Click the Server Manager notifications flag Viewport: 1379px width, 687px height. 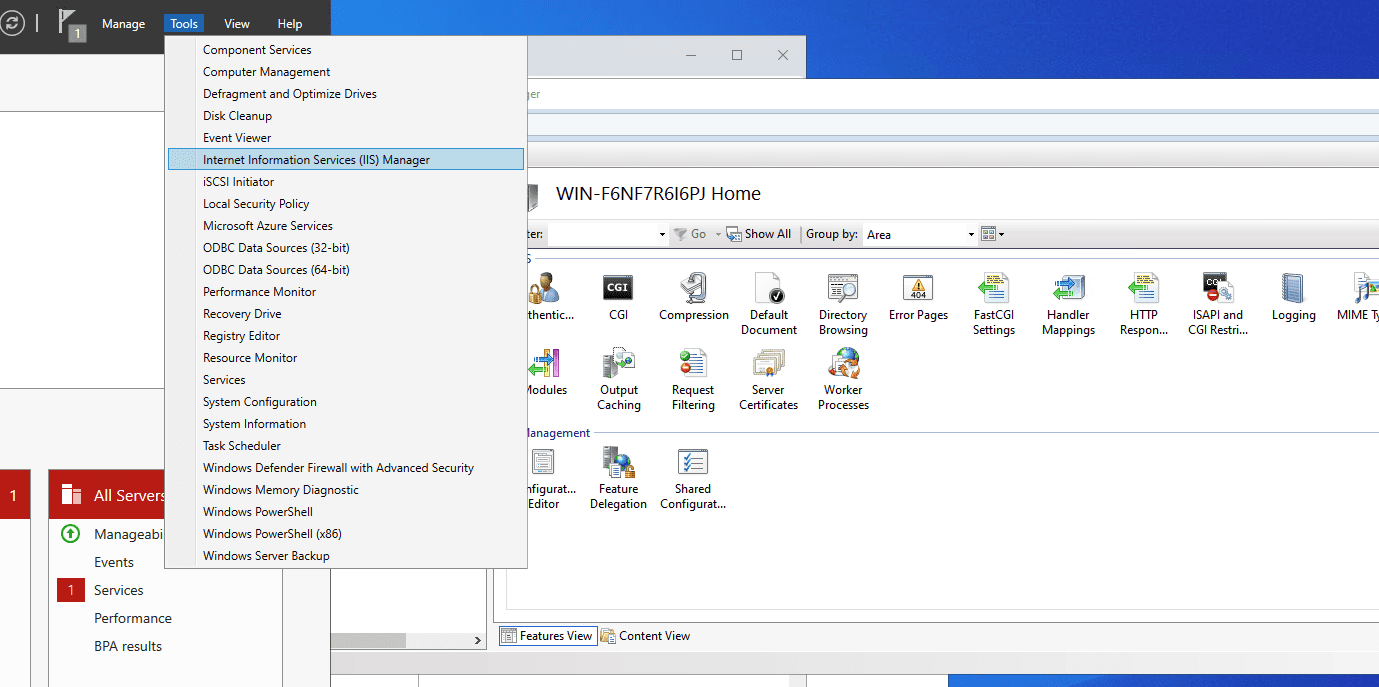pos(70,24)
